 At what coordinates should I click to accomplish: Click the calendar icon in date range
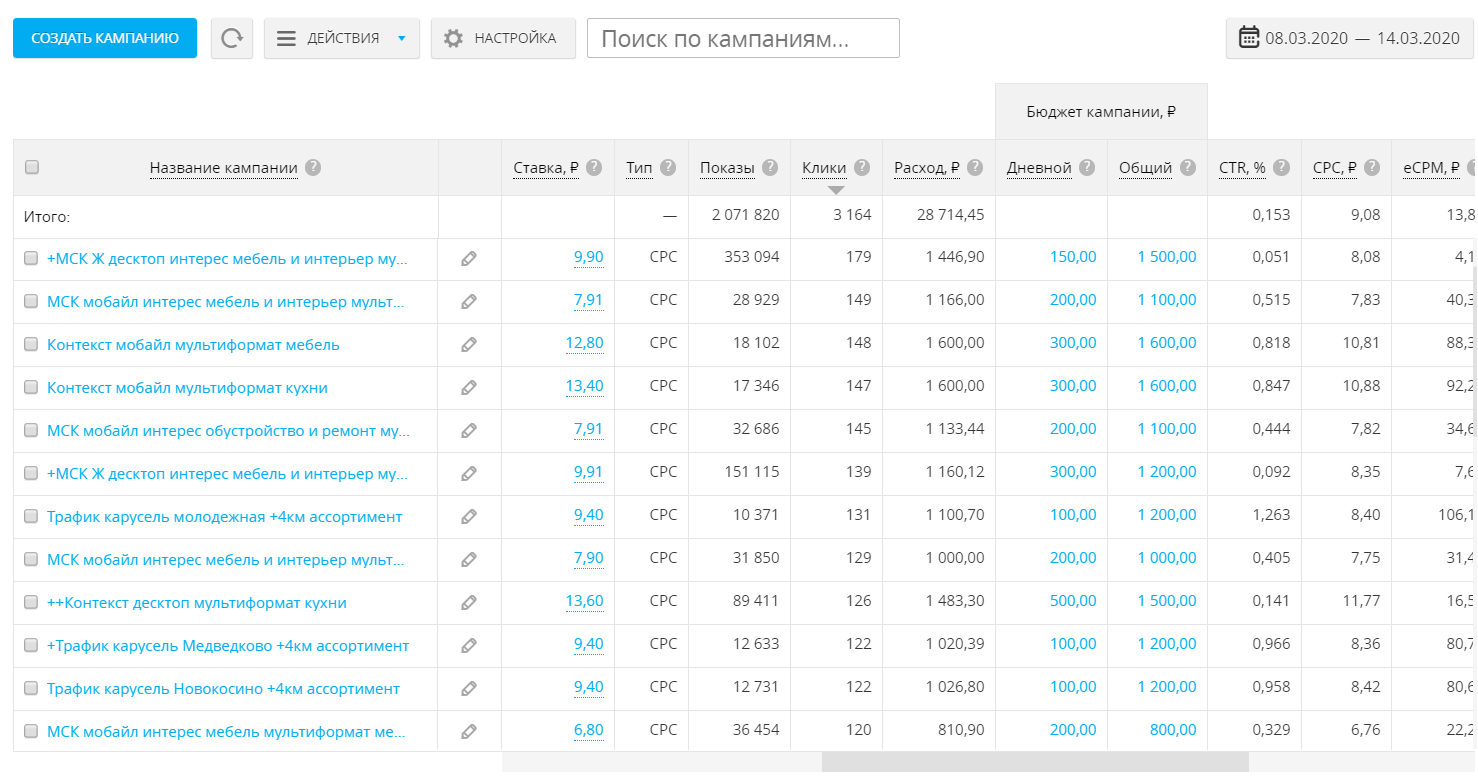pyautogui.click(x=1249, y=38)
